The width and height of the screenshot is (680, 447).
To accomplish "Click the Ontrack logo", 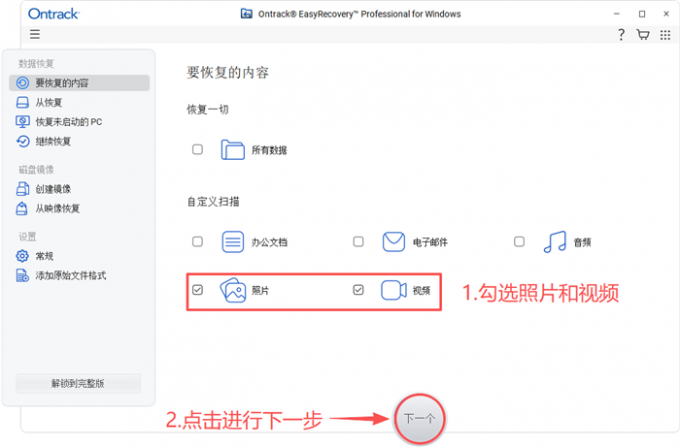I will (x=53, y=14).
